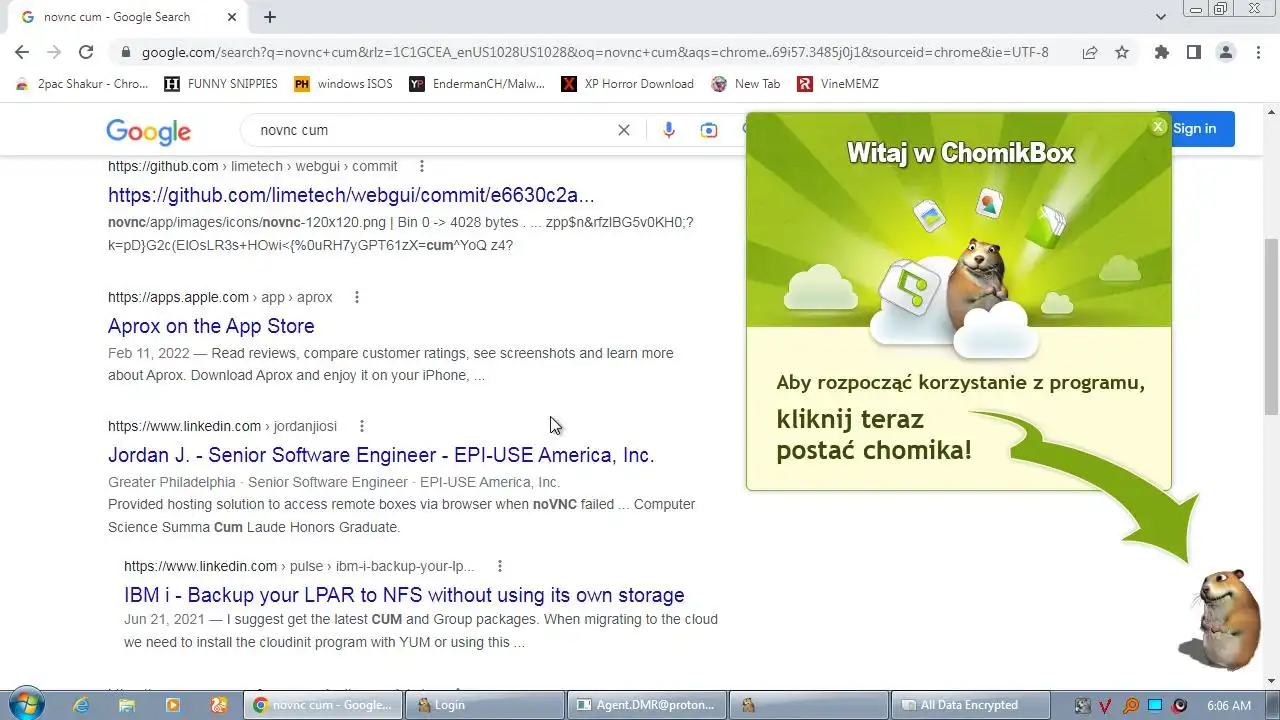
Task: Switch to 'All Data Encrypted' taskbar window
Action: (971, 705)
